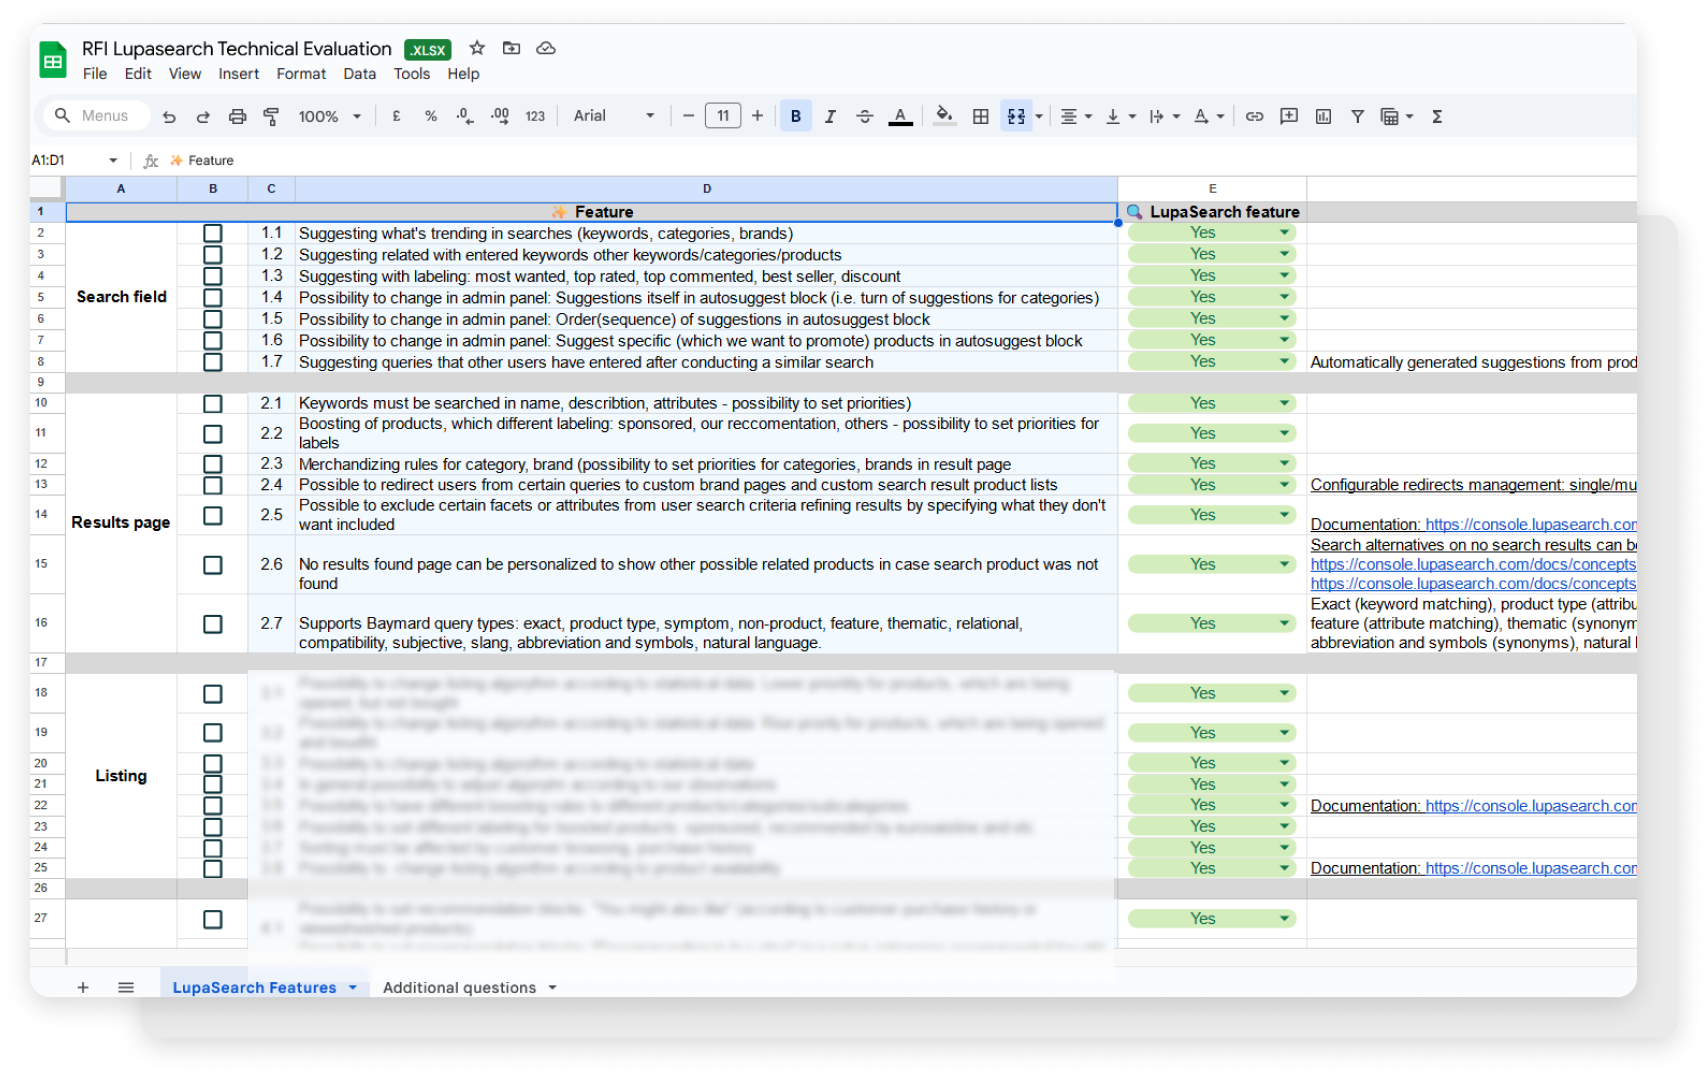This screenshot has width=1708, height=1077.
Task: Tick checkbox for row 1.7
Action: tap(213, 362)
